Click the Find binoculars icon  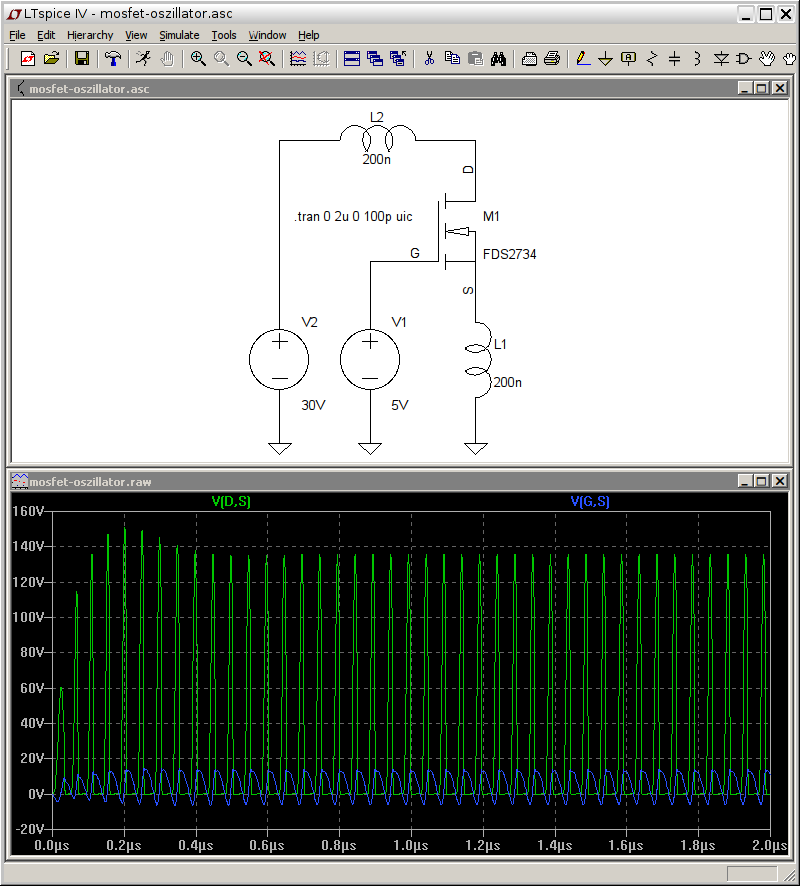pyautogui.click(x=498, y=58)
